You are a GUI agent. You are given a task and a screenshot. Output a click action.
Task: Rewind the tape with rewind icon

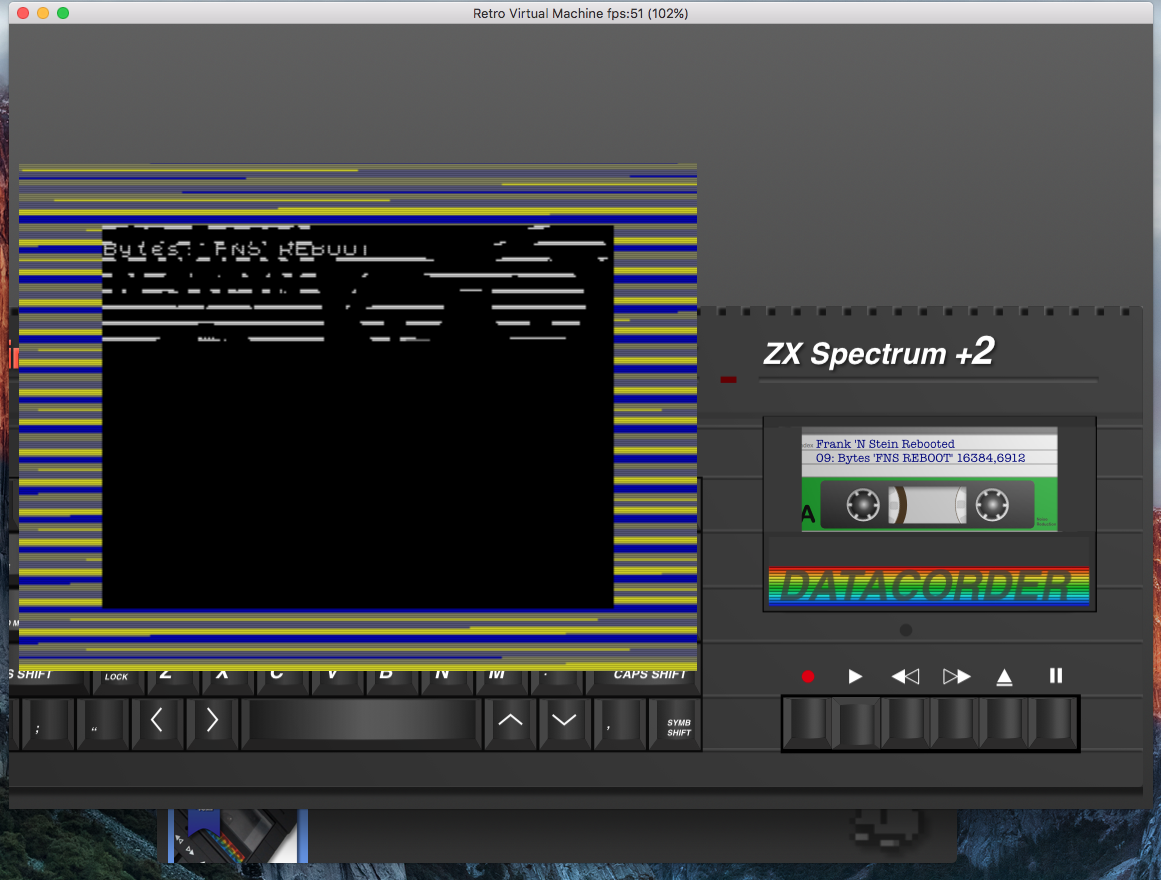click(x=905, y=676)
